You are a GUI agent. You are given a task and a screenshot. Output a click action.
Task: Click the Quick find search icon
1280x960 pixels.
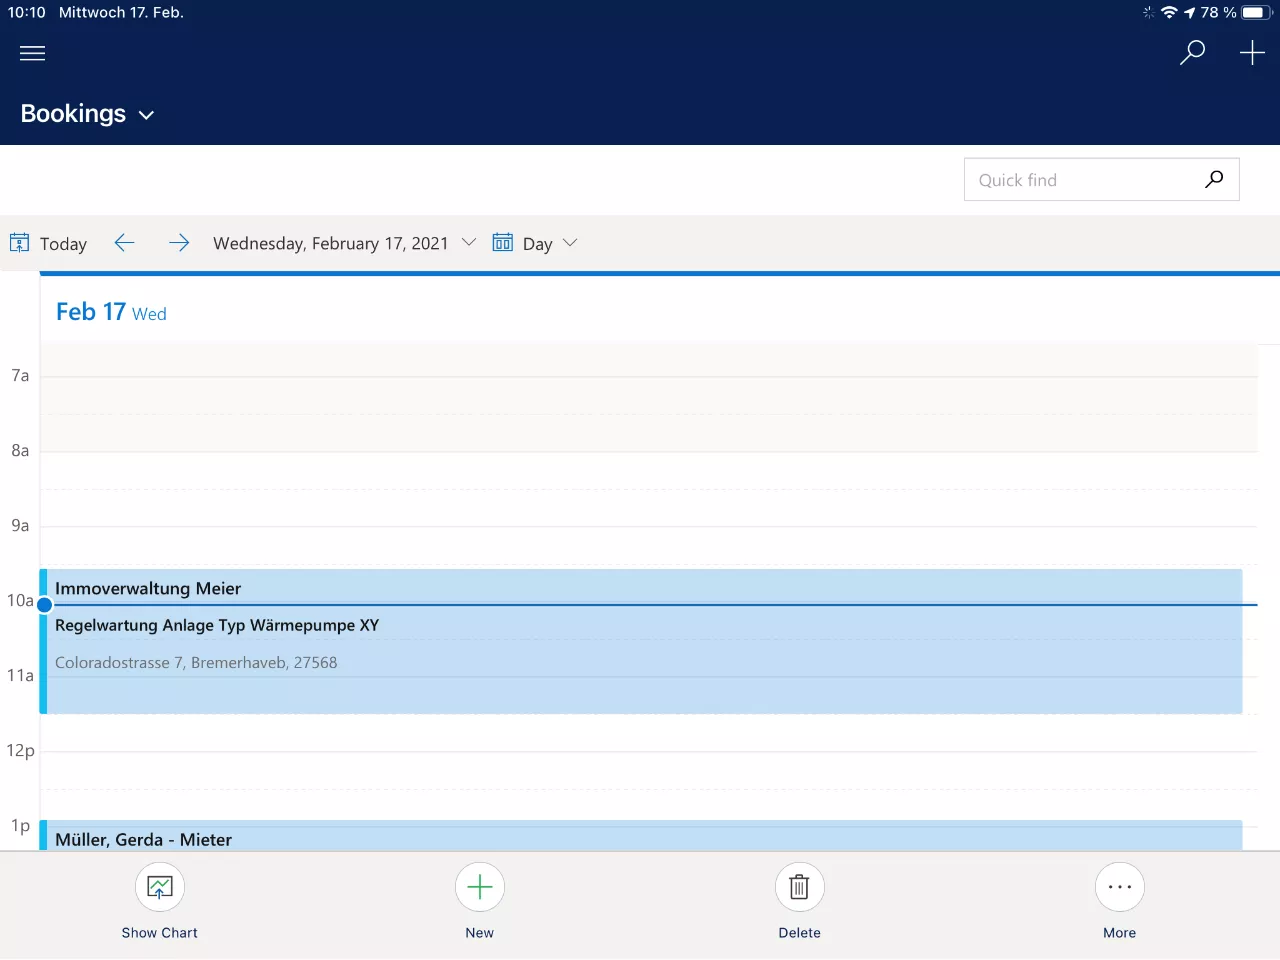tap(1214, 180)
